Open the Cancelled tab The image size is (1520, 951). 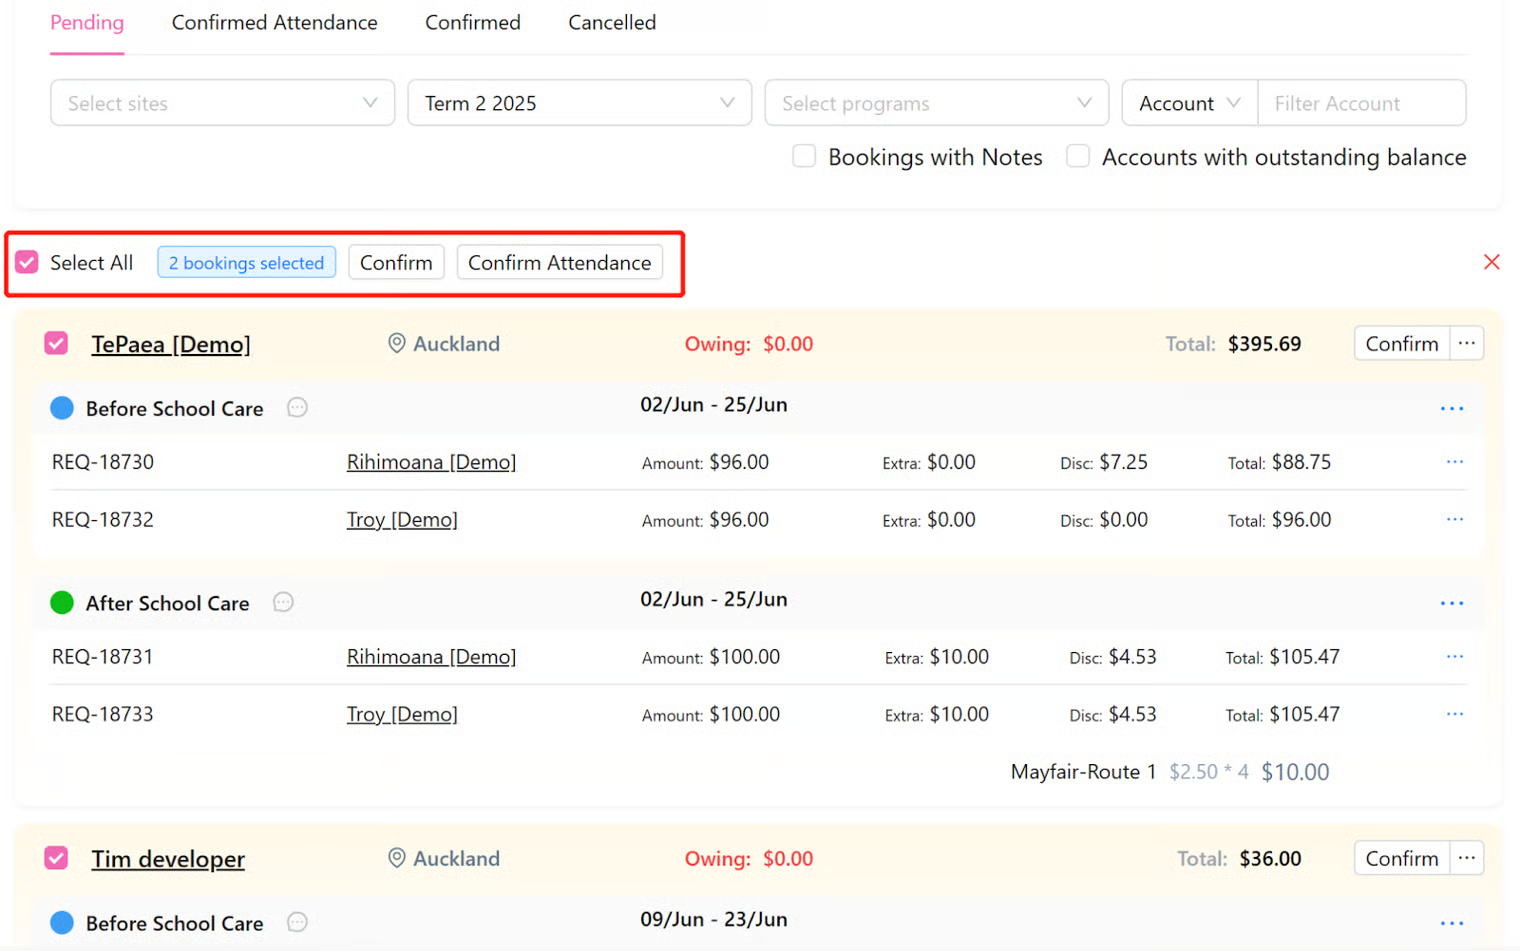pyautogui.click(x=612, y=22)
